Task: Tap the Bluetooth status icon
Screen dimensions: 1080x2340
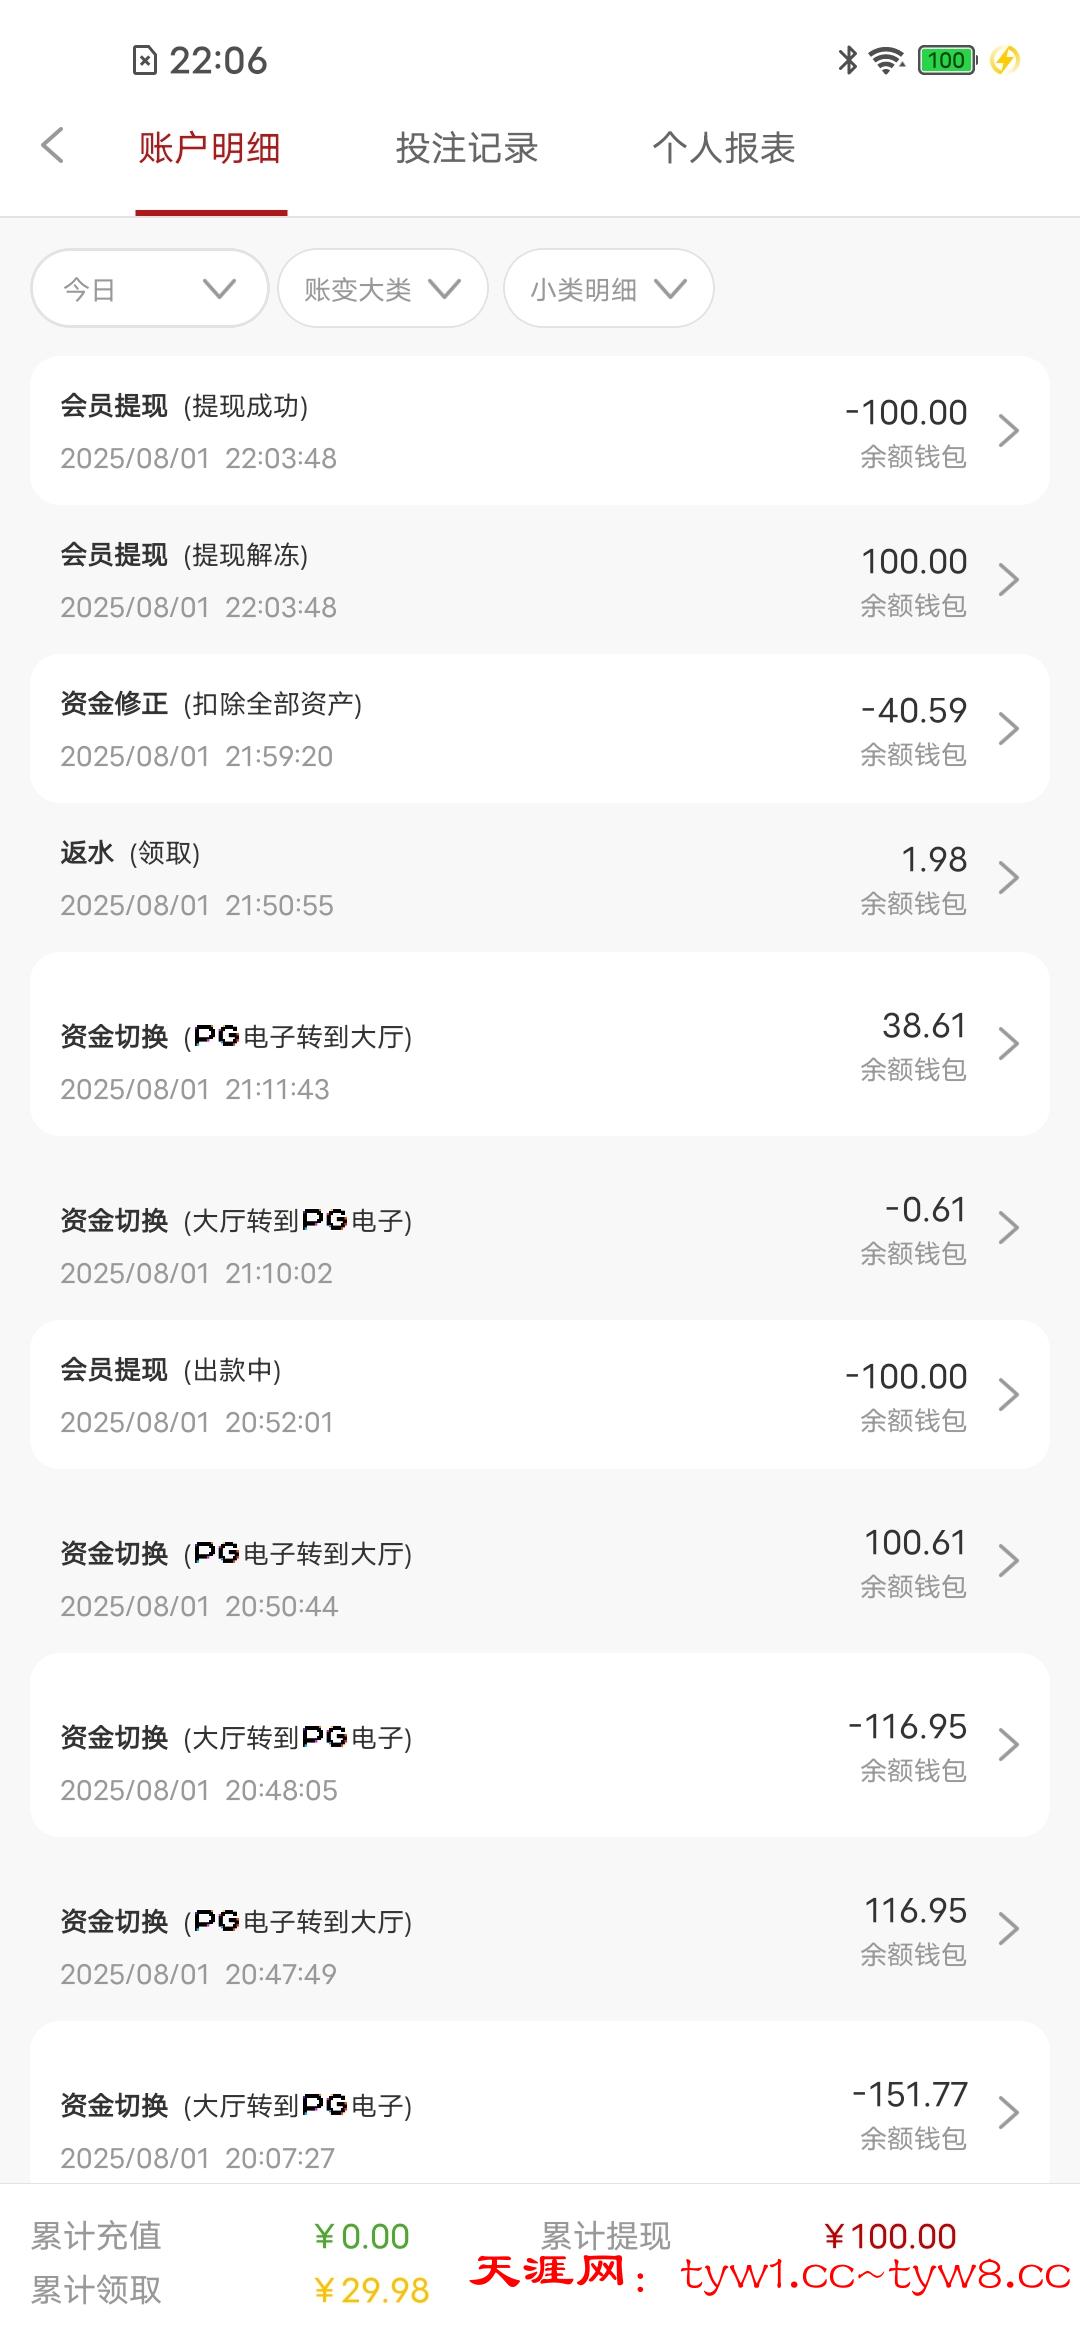Action: pyautogui.click(x=848, y=60)
